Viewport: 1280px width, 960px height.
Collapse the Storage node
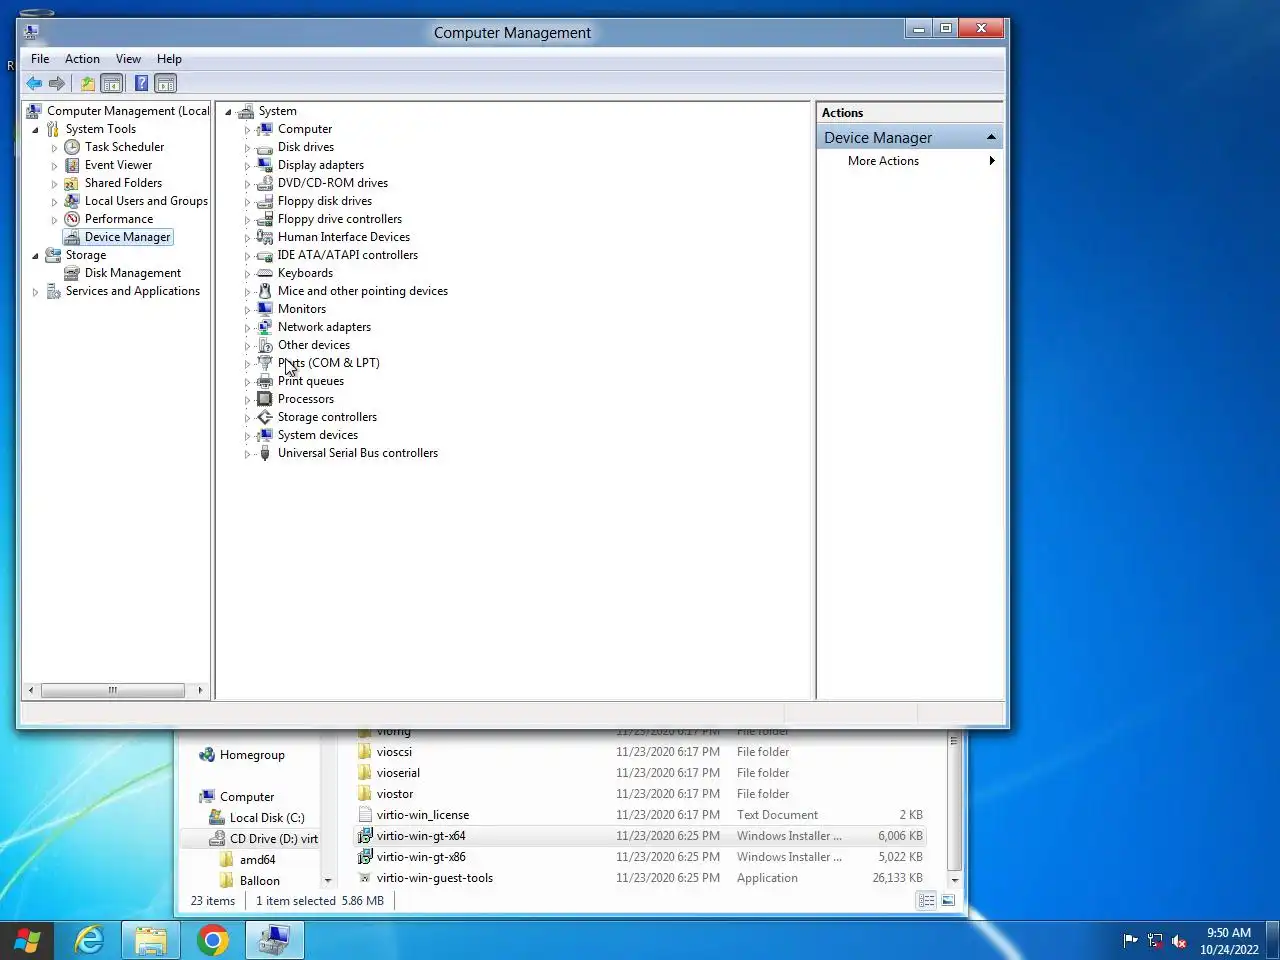pyautogui.click(x=35, y=256)
